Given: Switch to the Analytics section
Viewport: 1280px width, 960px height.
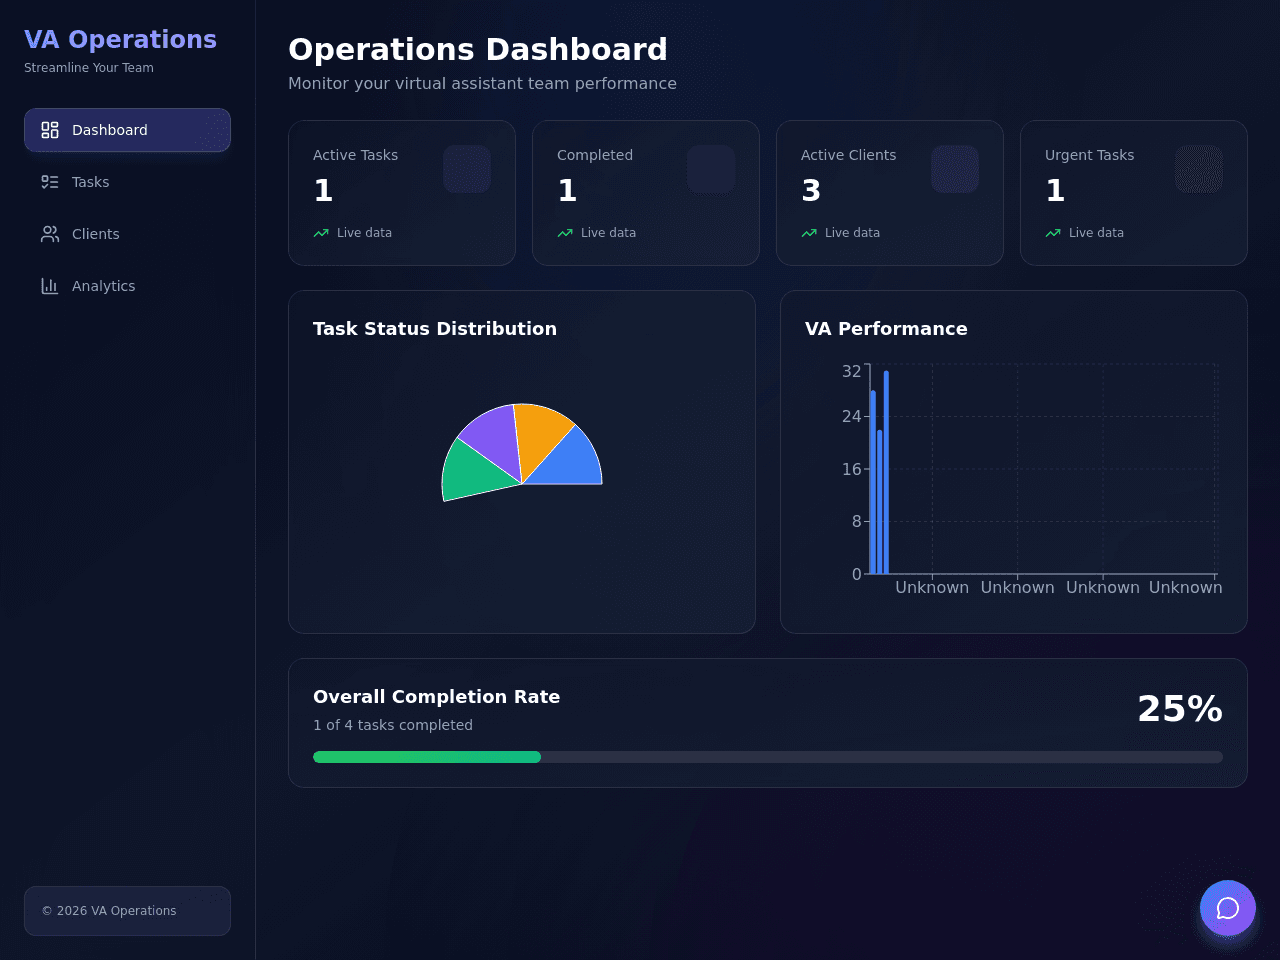Looking at the screenshot, I should (x=127, y=286).
